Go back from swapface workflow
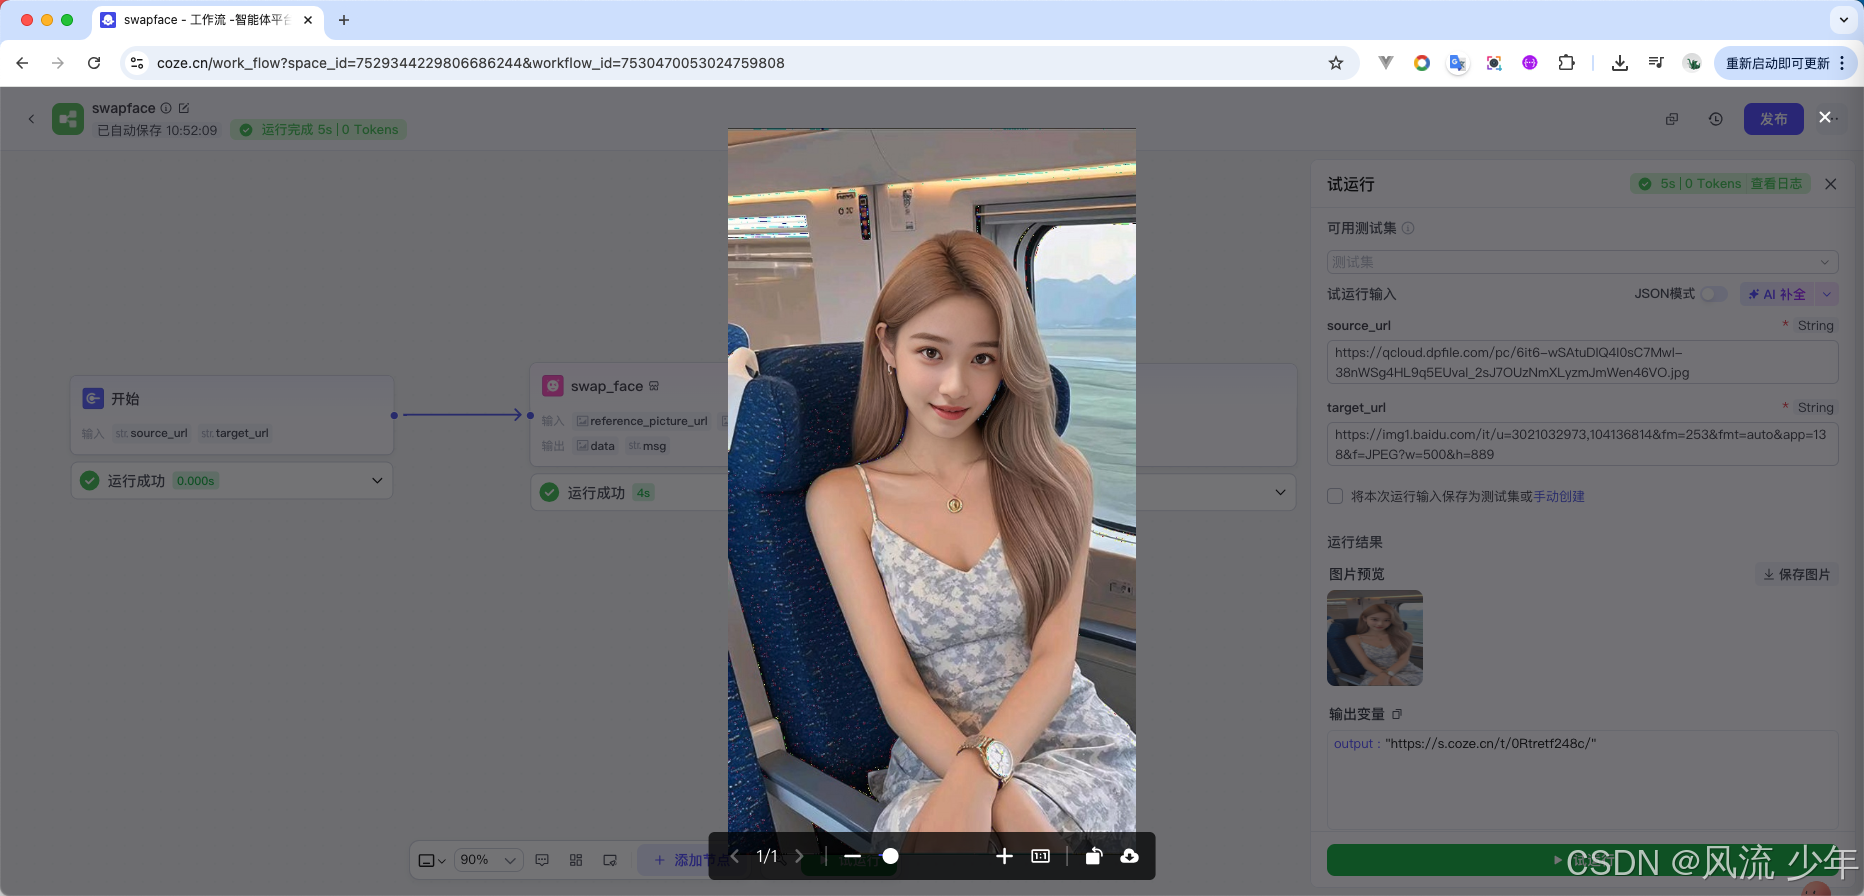This screenshot has width=1864, height=896. (x=31, y=119)
